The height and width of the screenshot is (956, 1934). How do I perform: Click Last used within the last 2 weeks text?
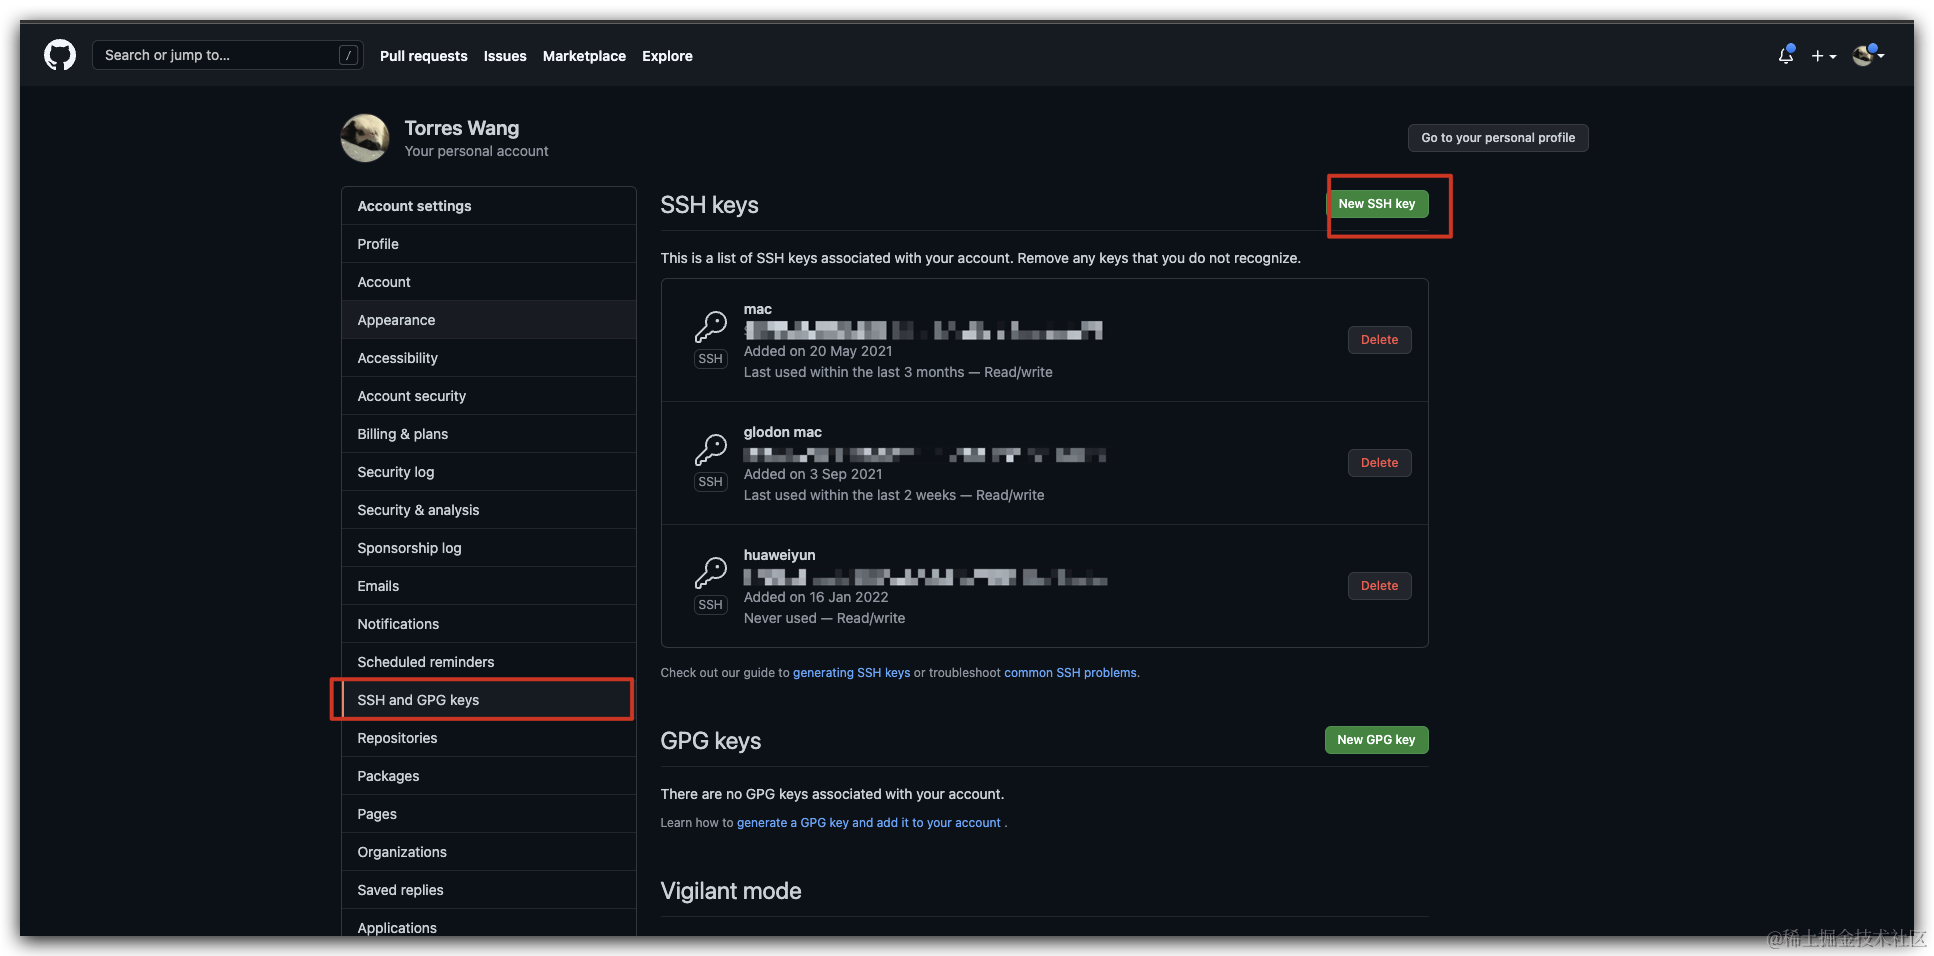[x=849, y=495]
